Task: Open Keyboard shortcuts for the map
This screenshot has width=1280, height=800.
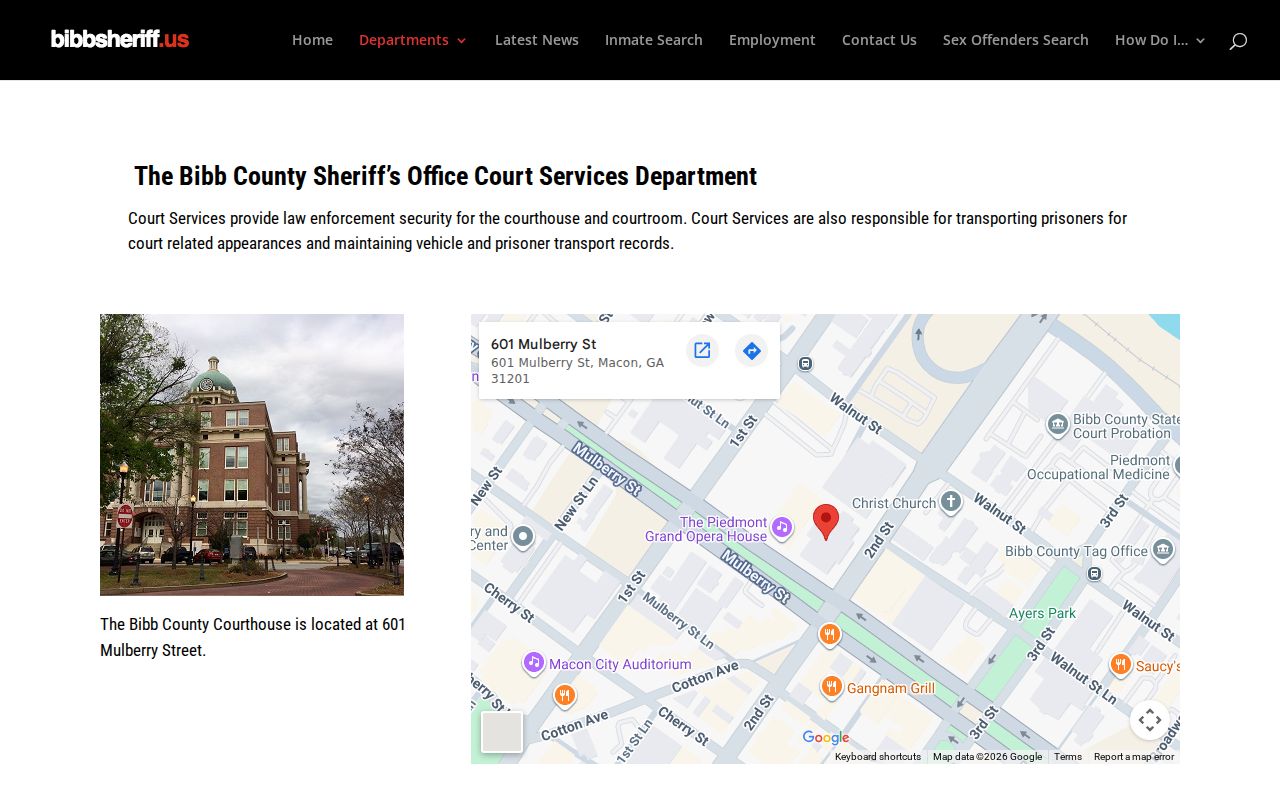Action: [878, 757]
